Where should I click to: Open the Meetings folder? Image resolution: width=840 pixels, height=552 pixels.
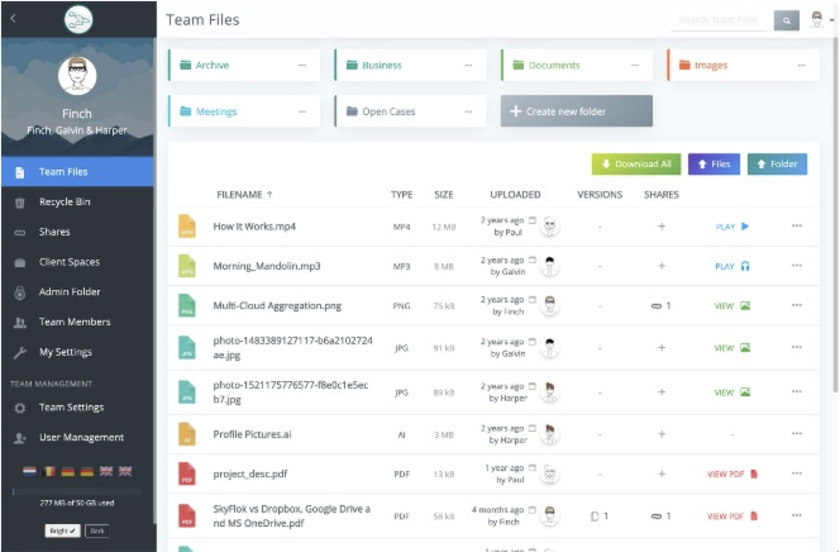(244, 111)
